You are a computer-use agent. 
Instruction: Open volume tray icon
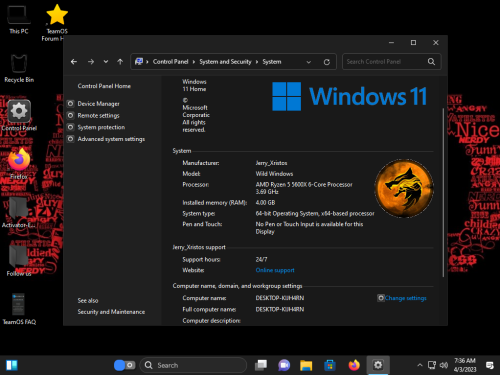[444, 365]
